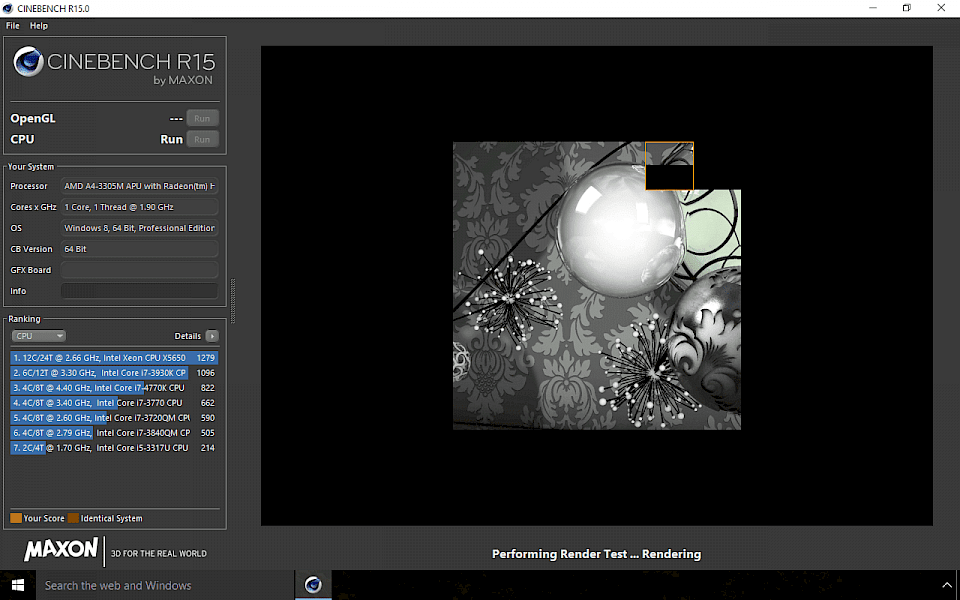Select the Core i7-4770K ranking entry
This screenshot has height=600, width=960.
(x=114, y=387)
